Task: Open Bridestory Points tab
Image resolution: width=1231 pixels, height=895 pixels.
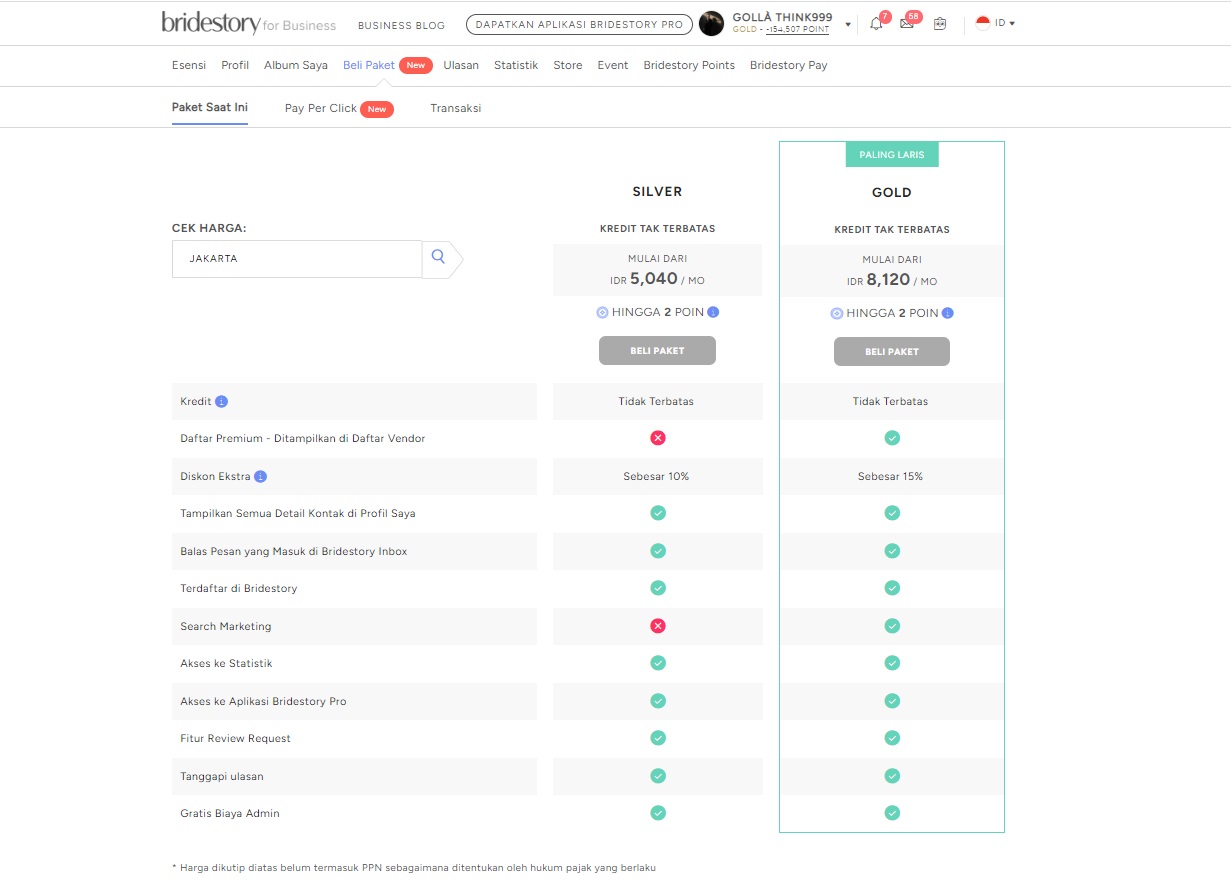Action: pos(689,65)
